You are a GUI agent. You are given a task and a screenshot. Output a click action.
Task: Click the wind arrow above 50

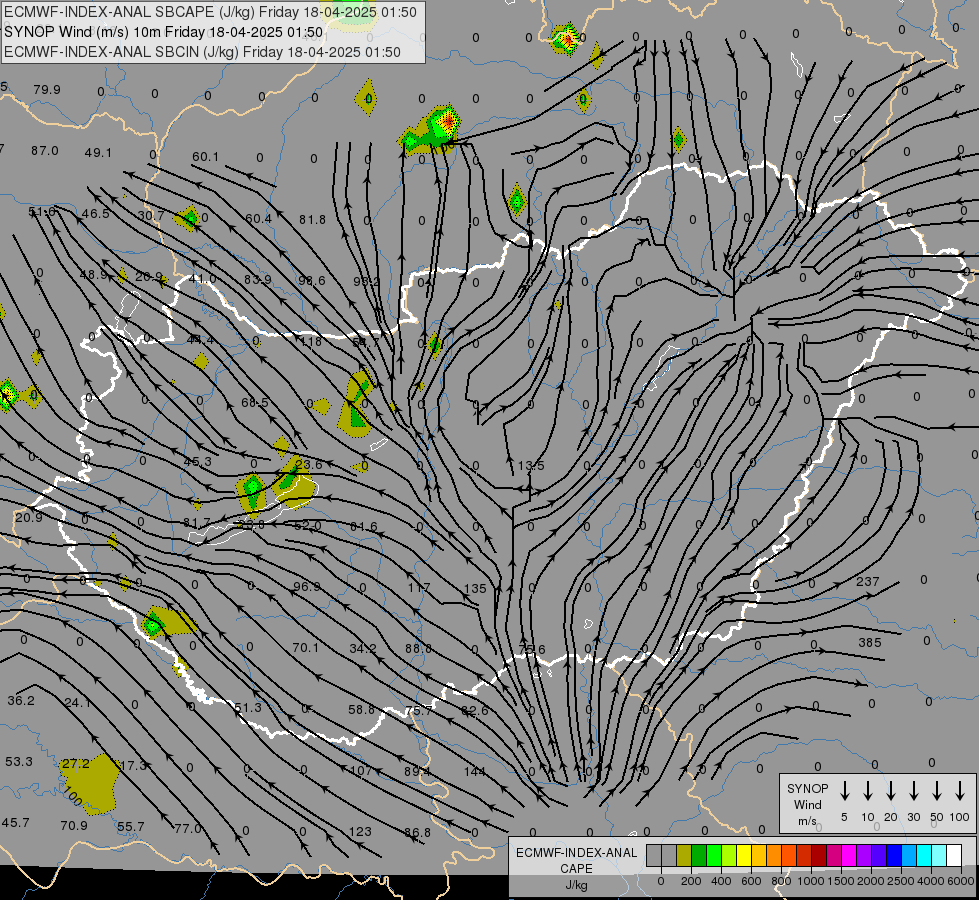pos(937,791)
